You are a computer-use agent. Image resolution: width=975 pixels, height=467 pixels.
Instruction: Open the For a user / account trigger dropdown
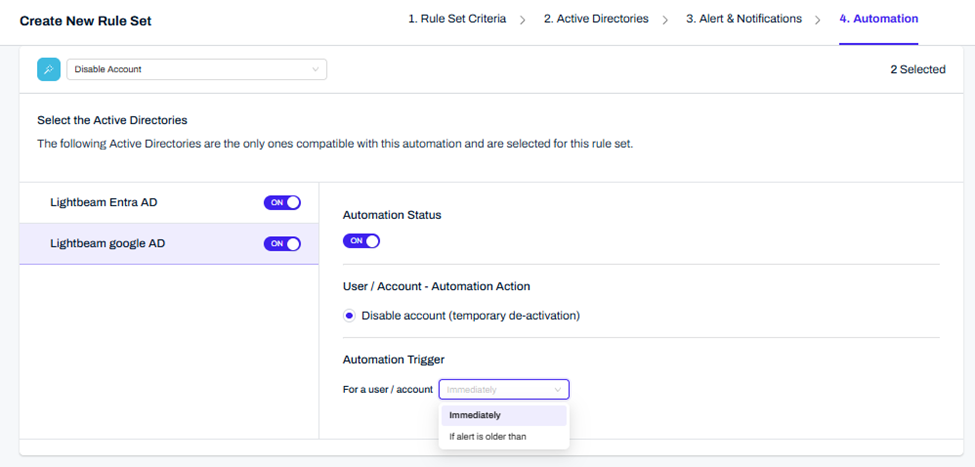[503, 390]
